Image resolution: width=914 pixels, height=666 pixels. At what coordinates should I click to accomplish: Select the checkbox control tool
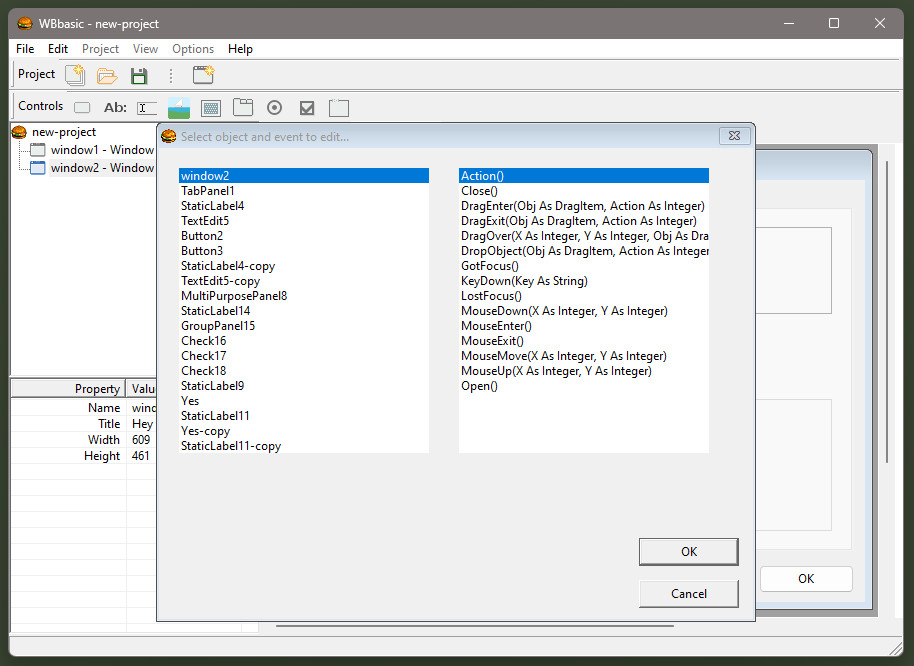(307, 107)
